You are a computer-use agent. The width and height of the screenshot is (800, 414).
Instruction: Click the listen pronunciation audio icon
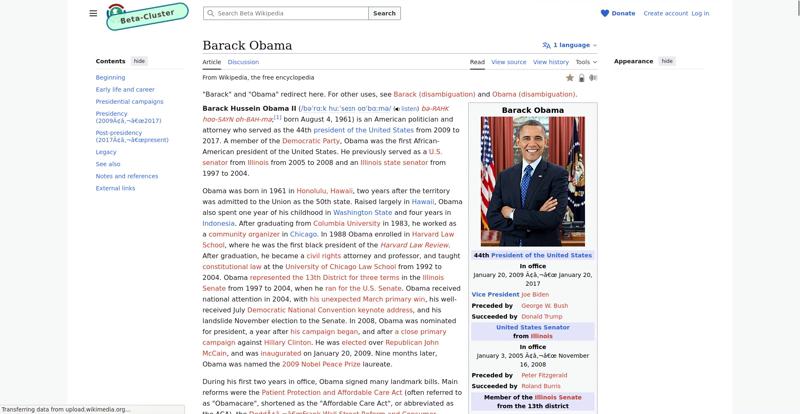pyautogui.click(x=398, y=109)
